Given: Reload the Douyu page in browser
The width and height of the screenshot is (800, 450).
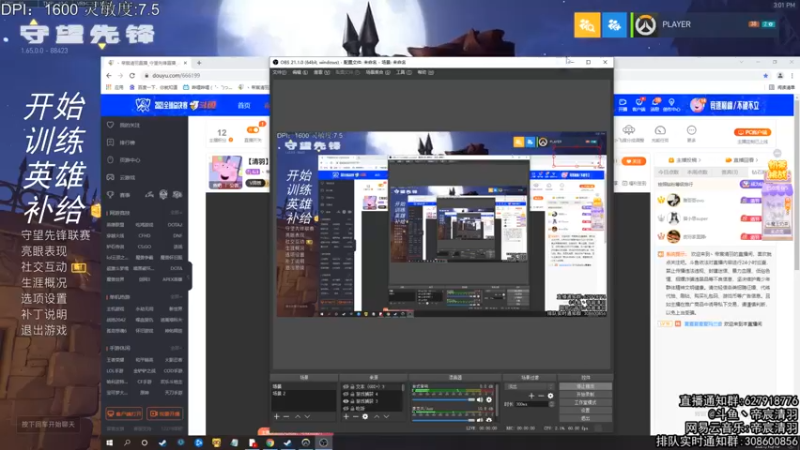Looking at the screenshot, I should (132, 76).
